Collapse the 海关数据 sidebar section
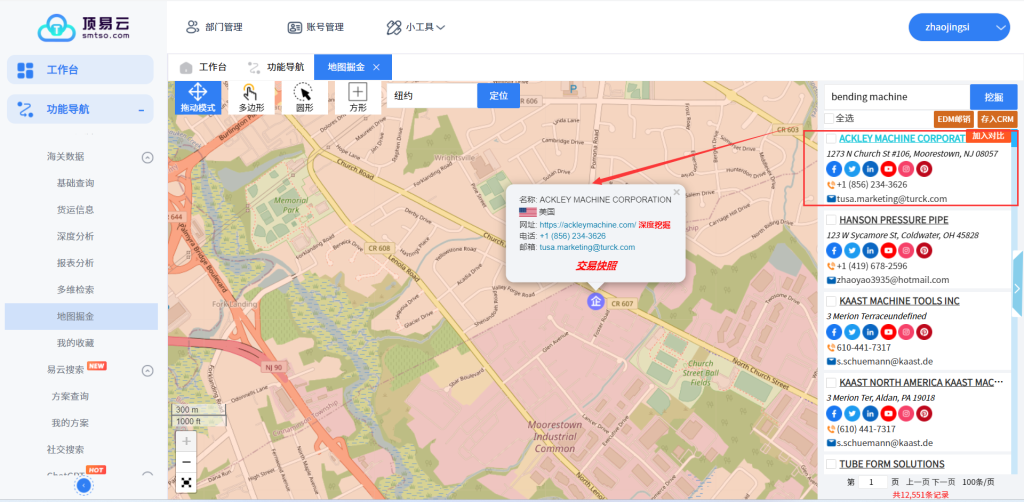 pyautogui.click(x=147, y=157)
